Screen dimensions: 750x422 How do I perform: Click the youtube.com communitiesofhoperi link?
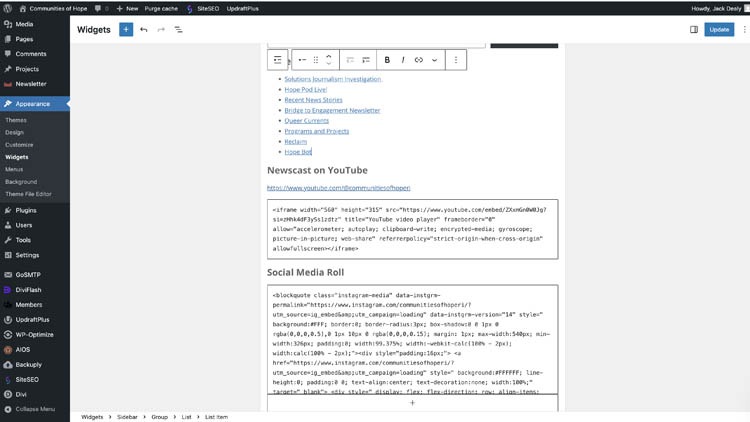(x=339, y=188)
